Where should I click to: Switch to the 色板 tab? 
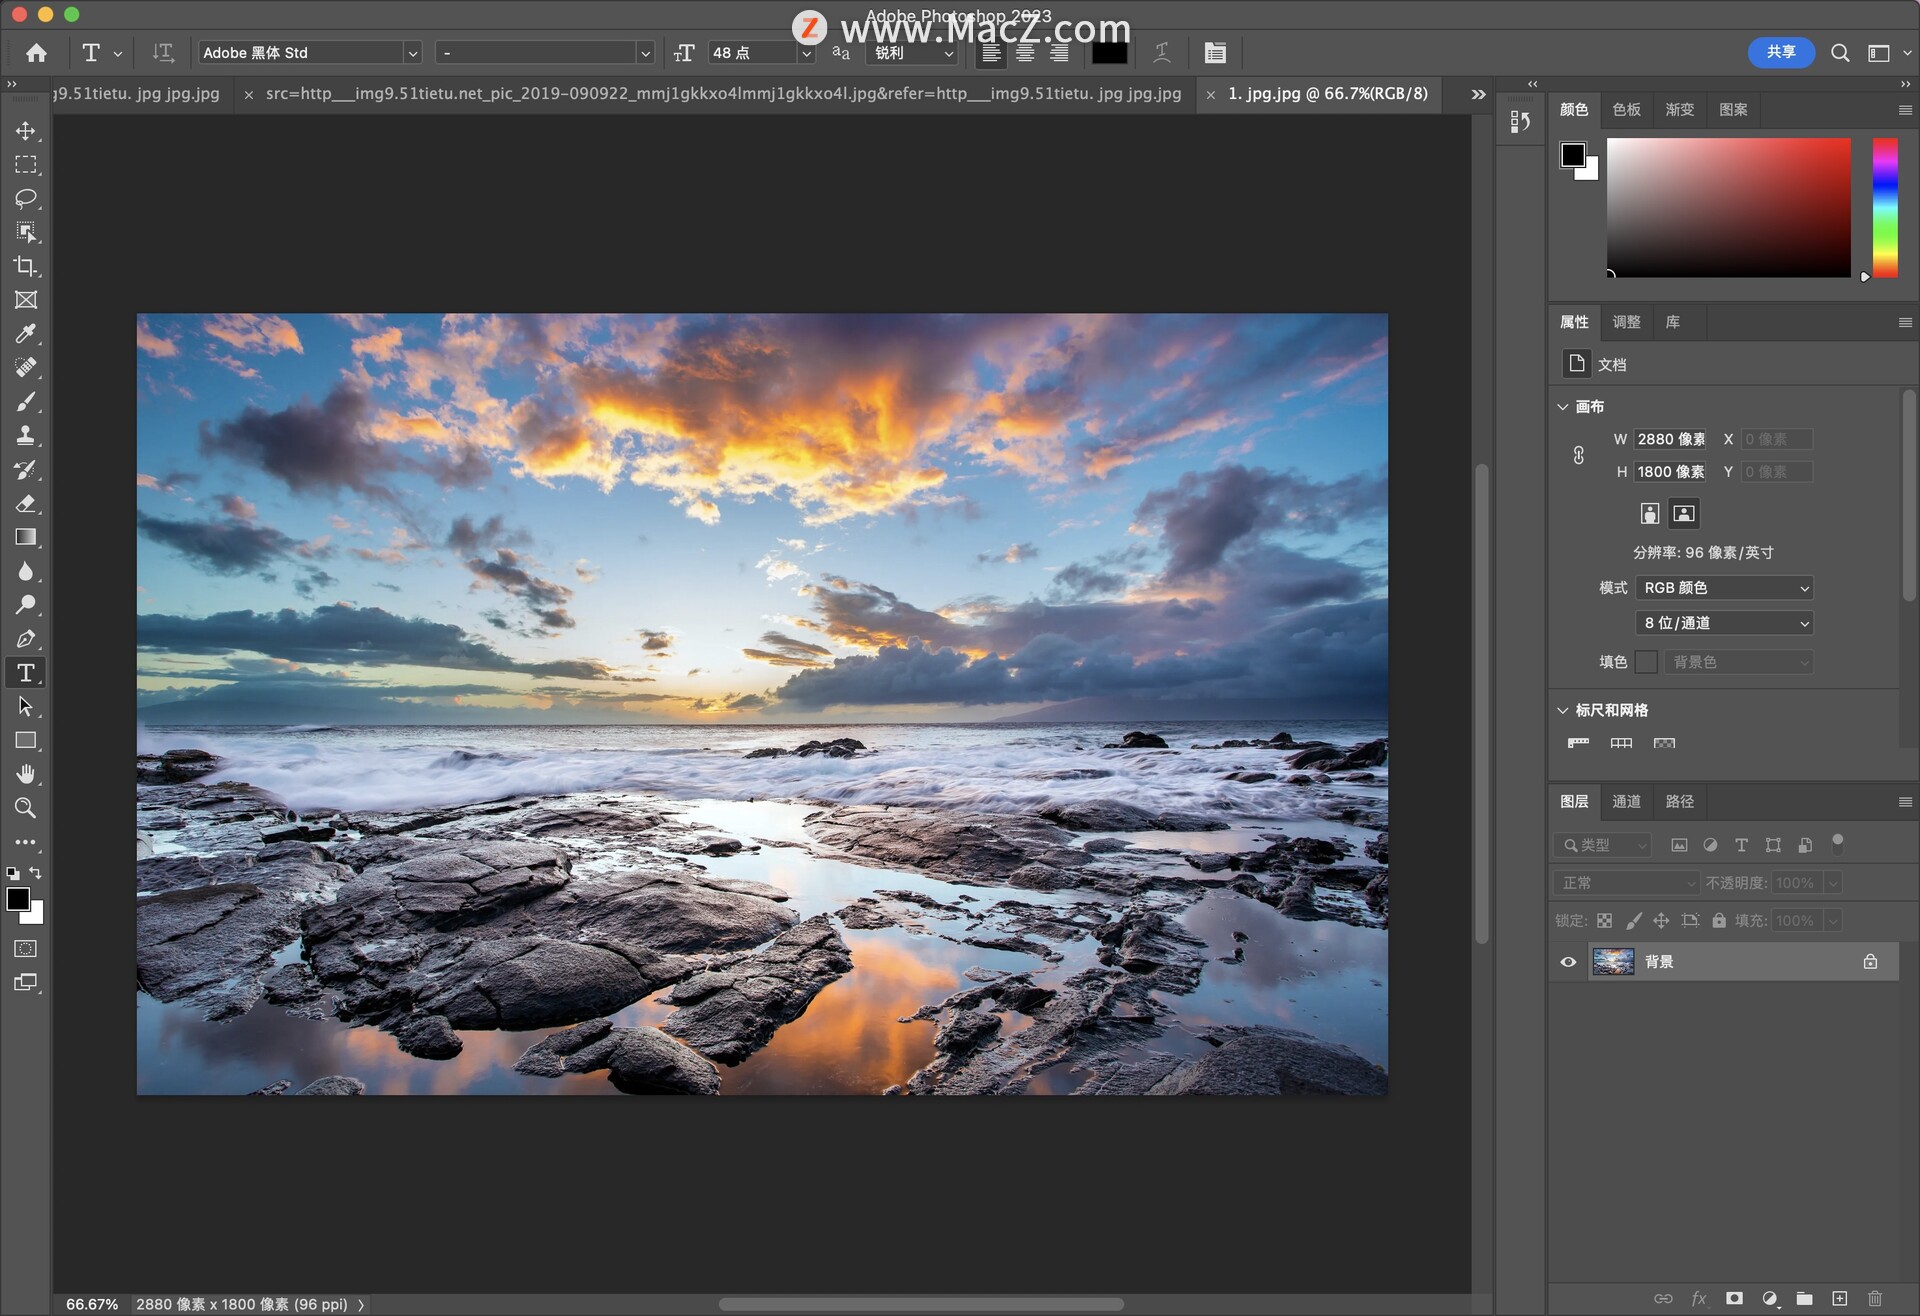coord(1627,110)
